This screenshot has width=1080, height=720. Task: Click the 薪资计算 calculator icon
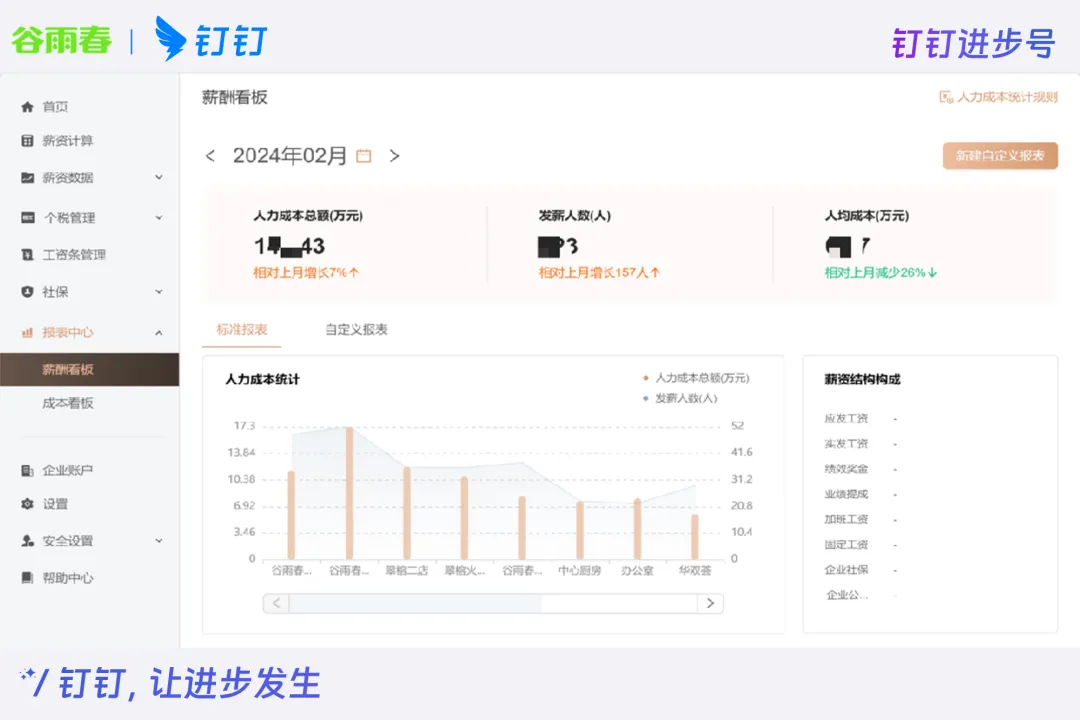tap(28, 141)
